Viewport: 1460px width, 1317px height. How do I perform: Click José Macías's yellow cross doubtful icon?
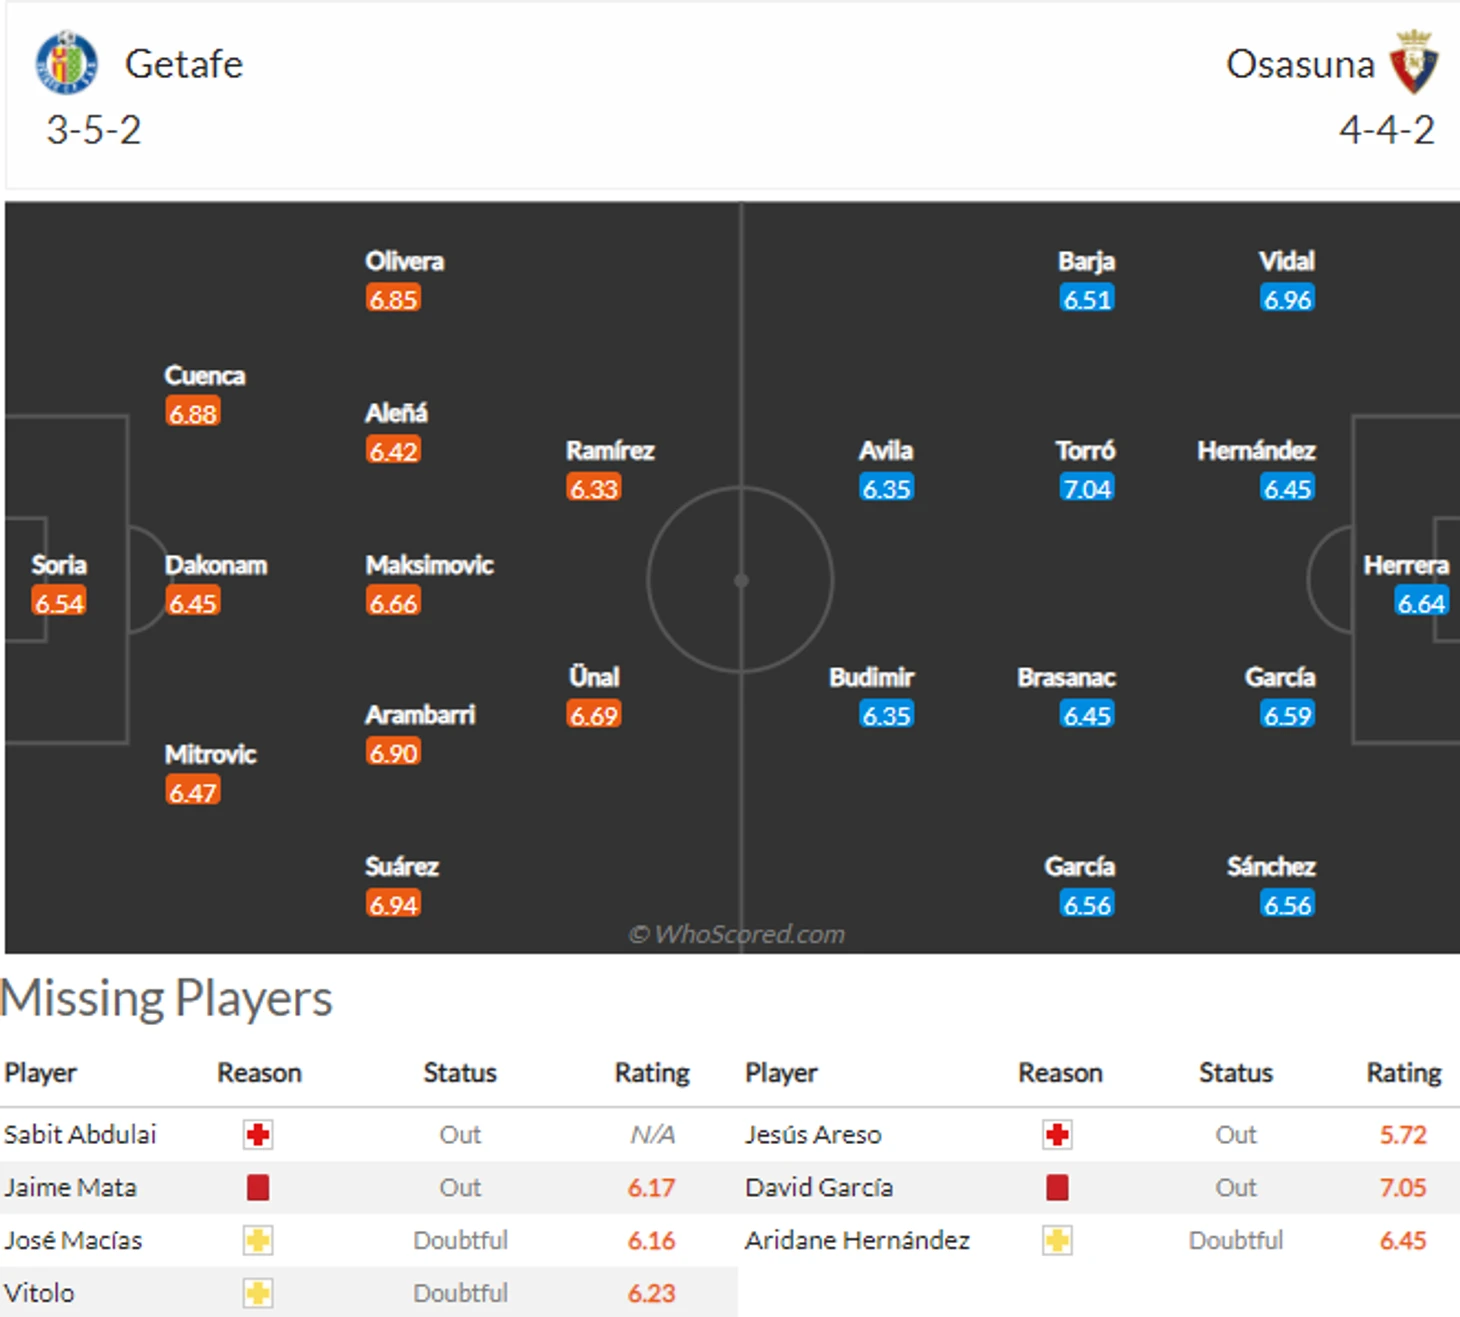pos(258,1240)
